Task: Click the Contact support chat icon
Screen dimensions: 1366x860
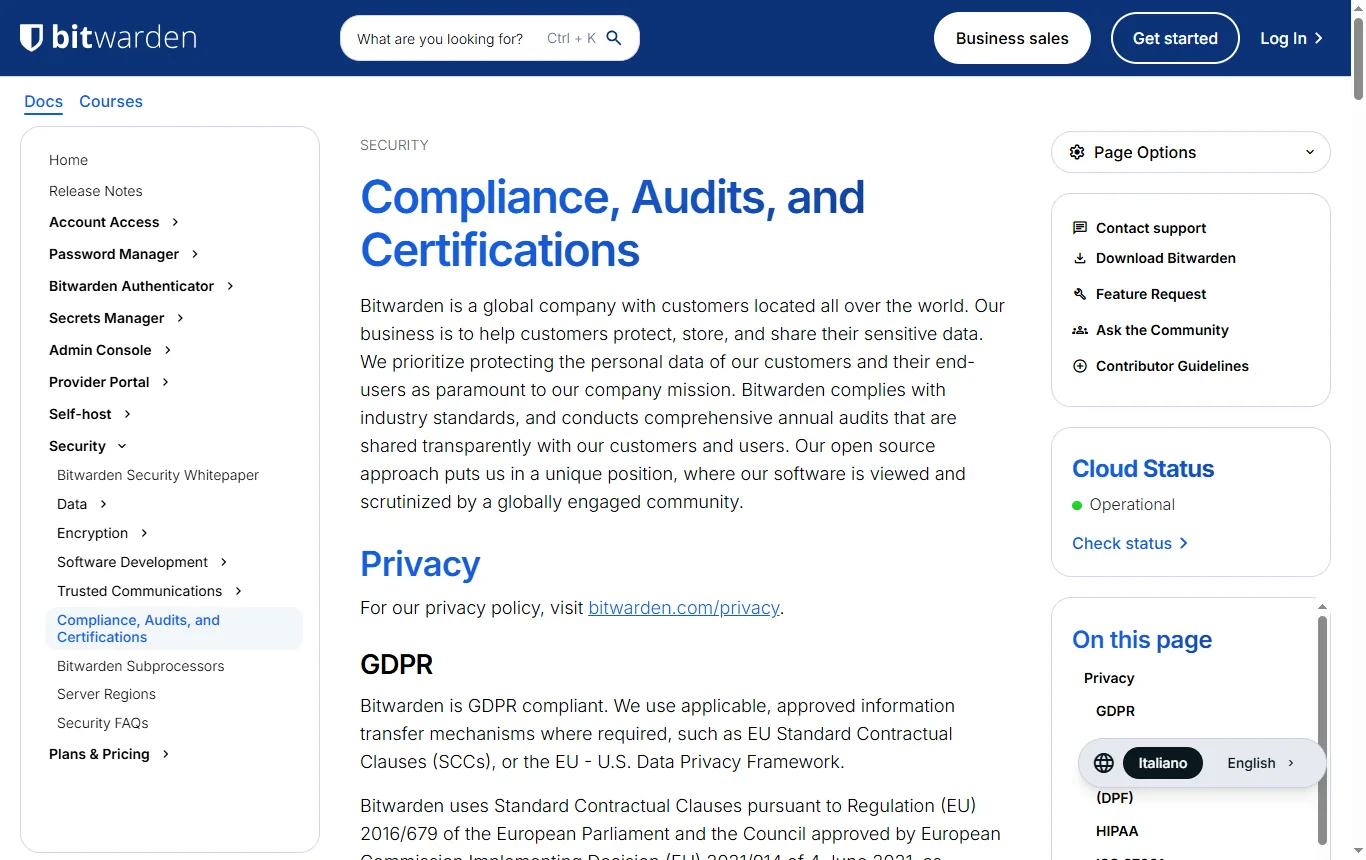Action: tap(1080, 228)
